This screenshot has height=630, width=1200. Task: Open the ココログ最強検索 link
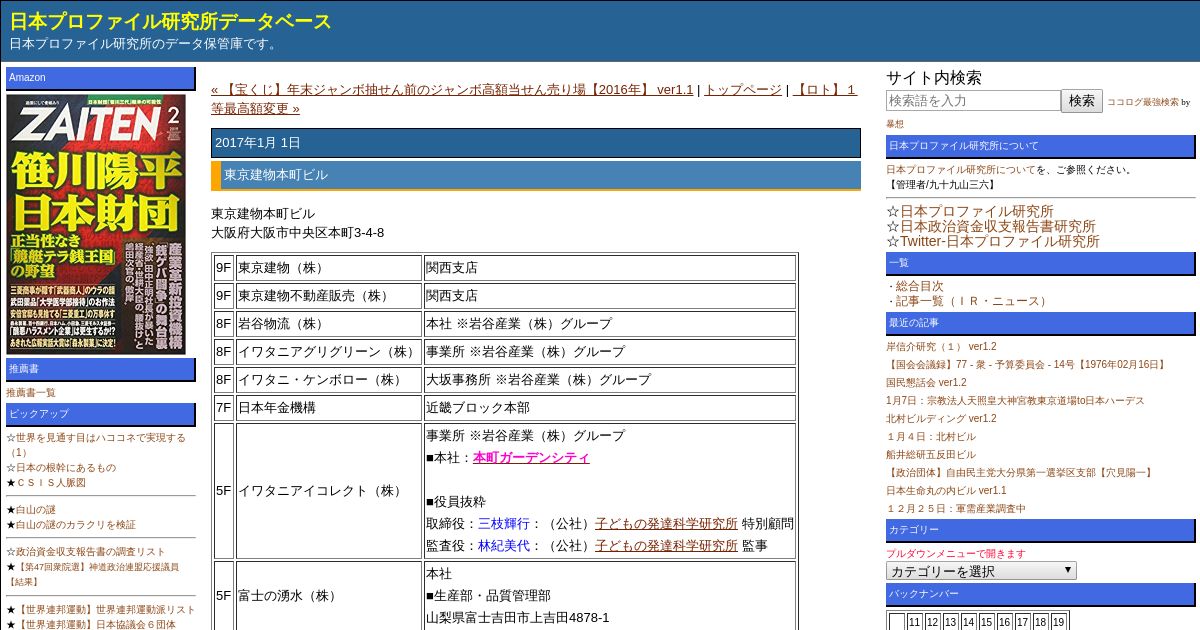(1142, 102)
